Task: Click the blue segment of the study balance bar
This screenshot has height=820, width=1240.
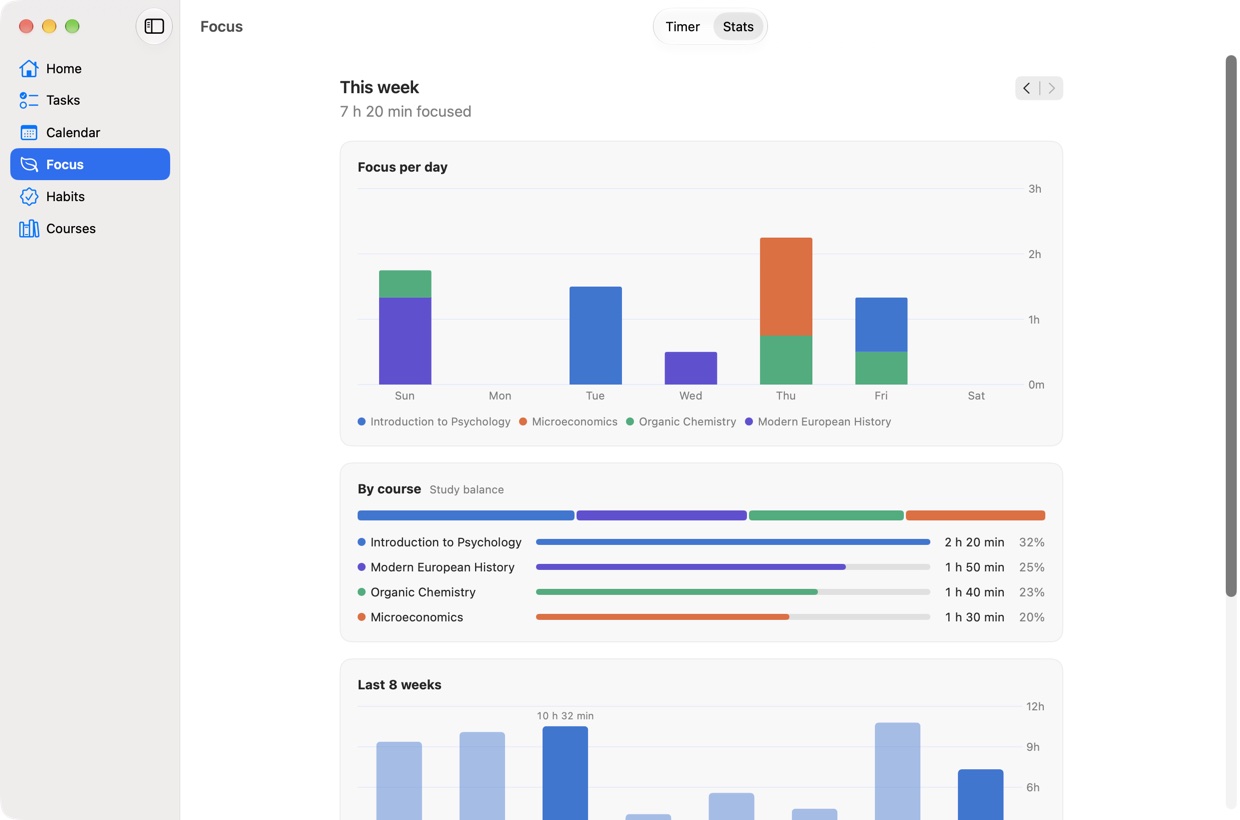Action: (x=466, y=516)
